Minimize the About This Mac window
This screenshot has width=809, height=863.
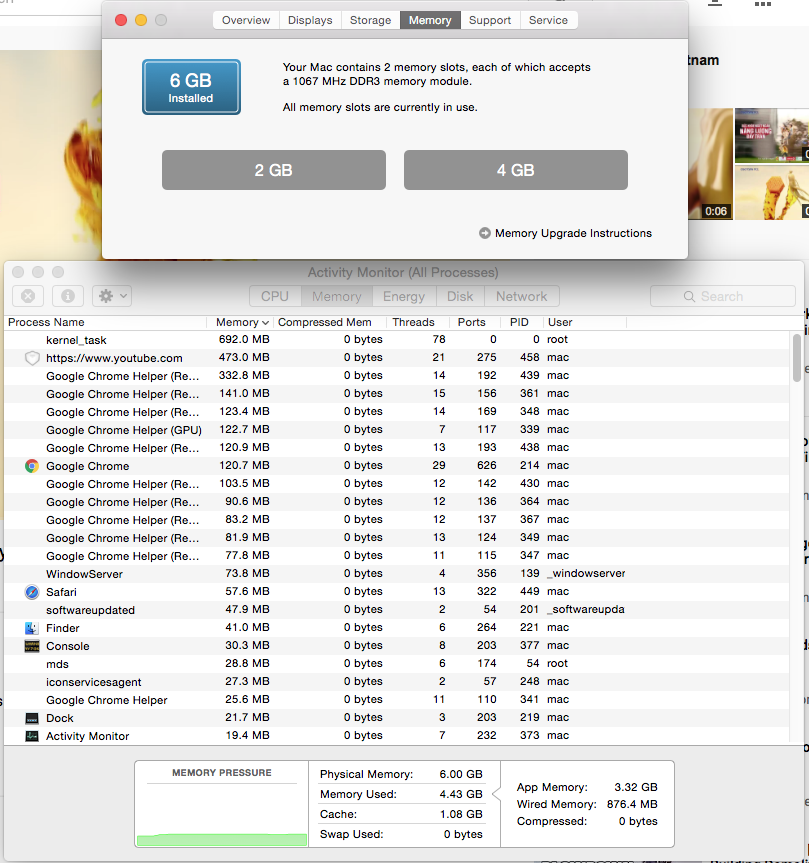(x=141, y=20)
